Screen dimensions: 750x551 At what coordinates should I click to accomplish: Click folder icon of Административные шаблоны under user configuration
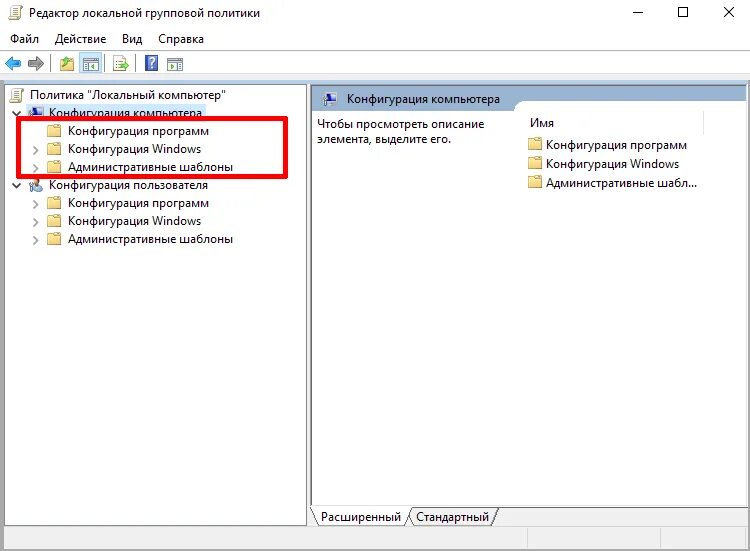tap(54, 239)
